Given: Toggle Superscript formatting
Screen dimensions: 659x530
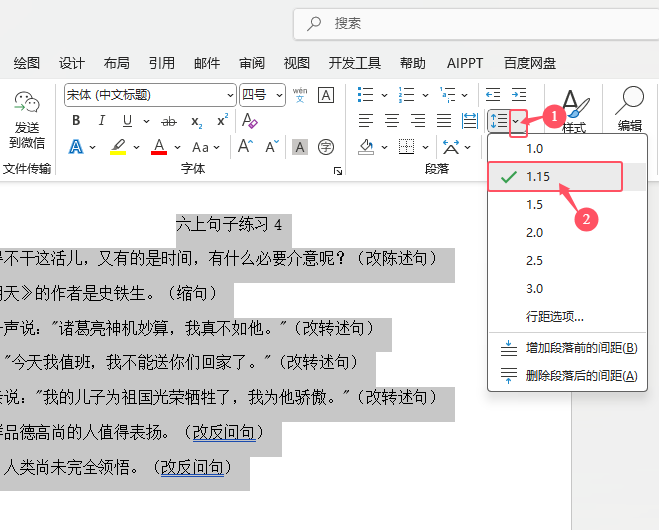Looking at the screenshot, I should [222, 120].
